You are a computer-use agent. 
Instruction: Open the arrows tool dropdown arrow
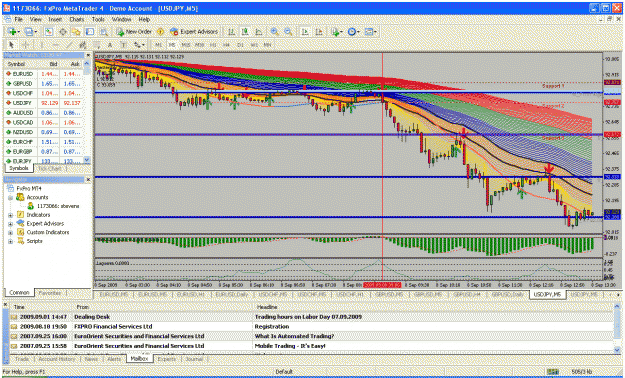143,45
